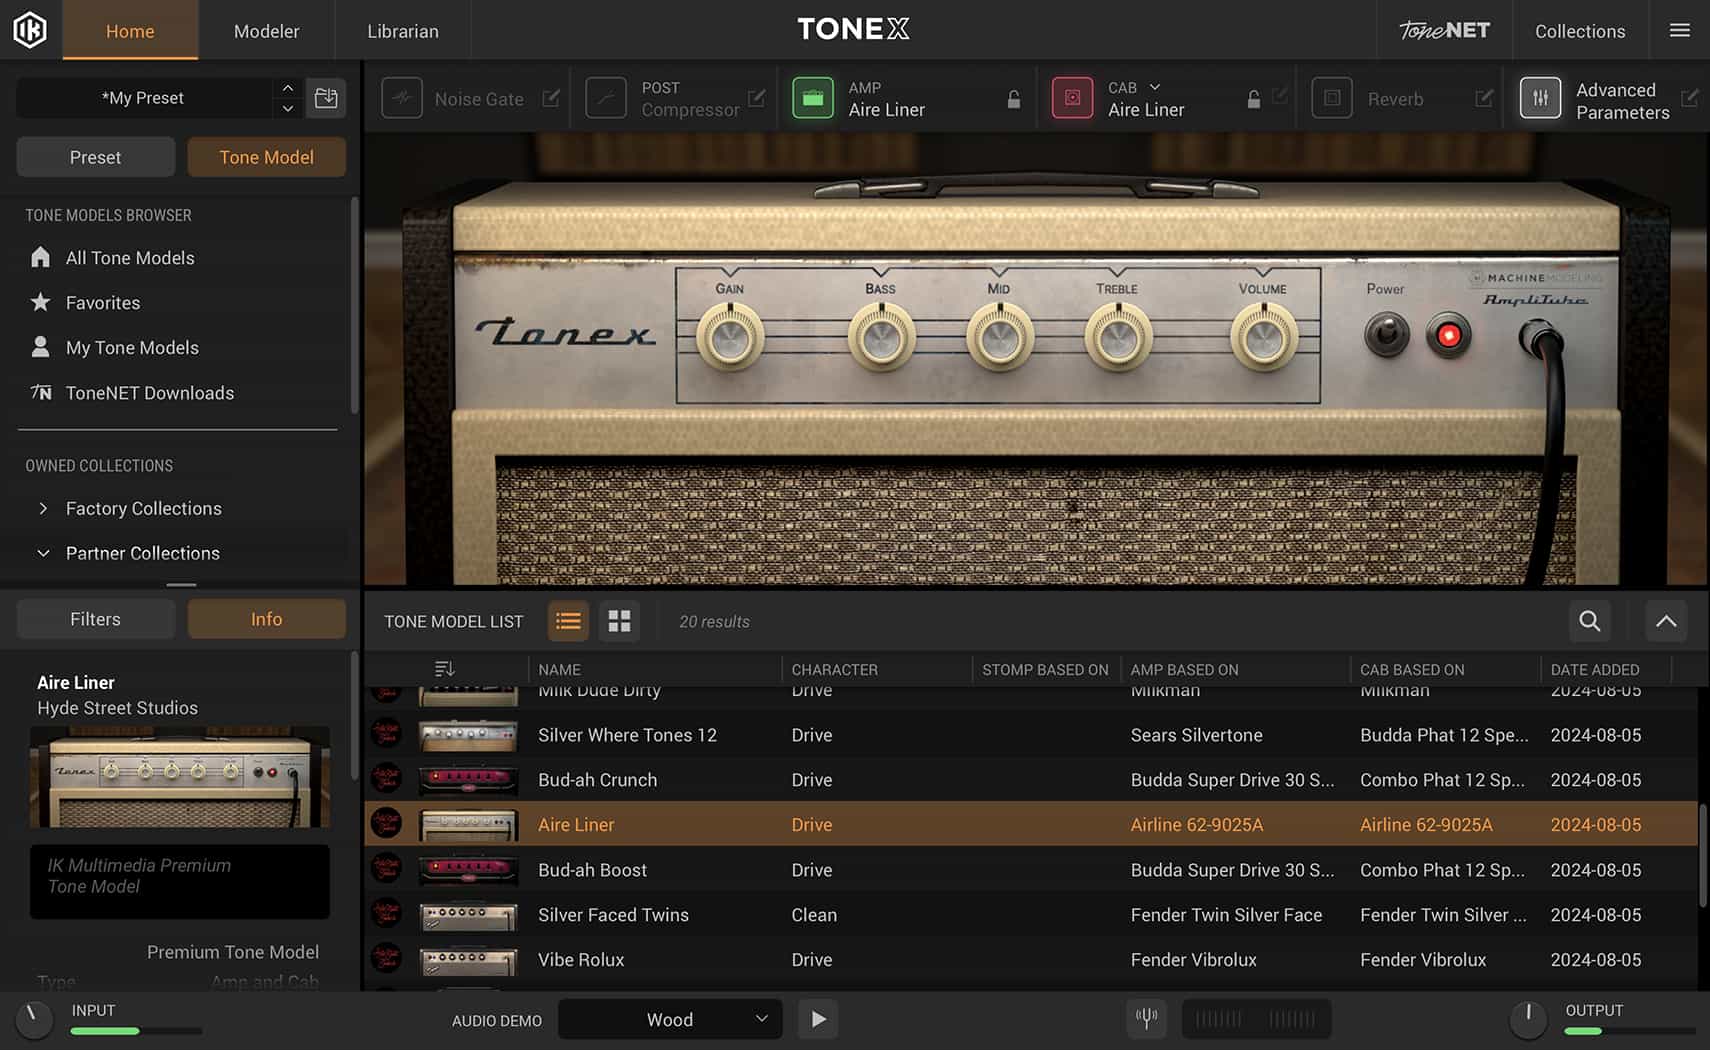Switch Tone Model List to grid view
This screenshot has width=1710, height=1050.
(x=619, y=621)
